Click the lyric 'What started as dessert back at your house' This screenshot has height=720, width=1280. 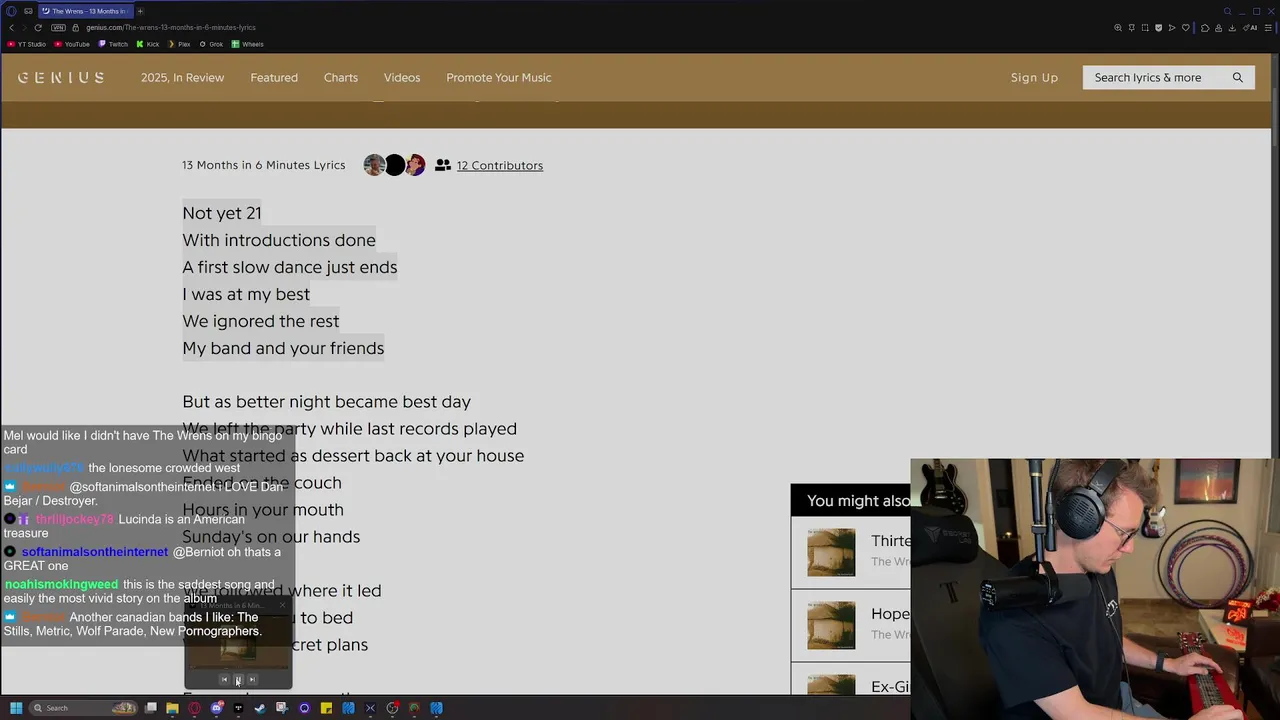pos(353,455)
